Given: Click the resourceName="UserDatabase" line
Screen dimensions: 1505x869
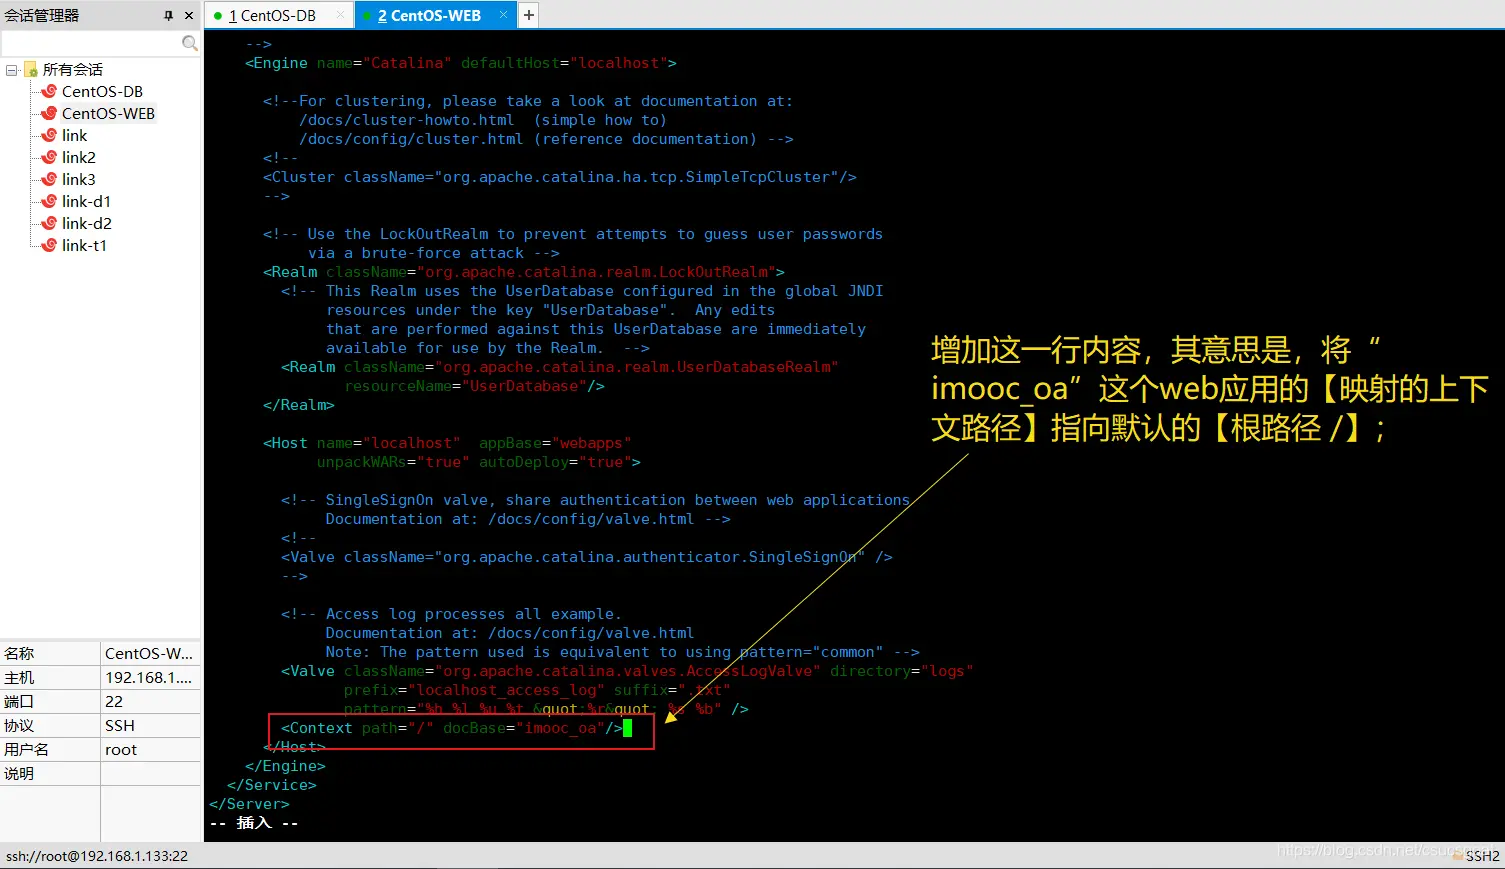Looking at the screenshot, I should 475,386.
